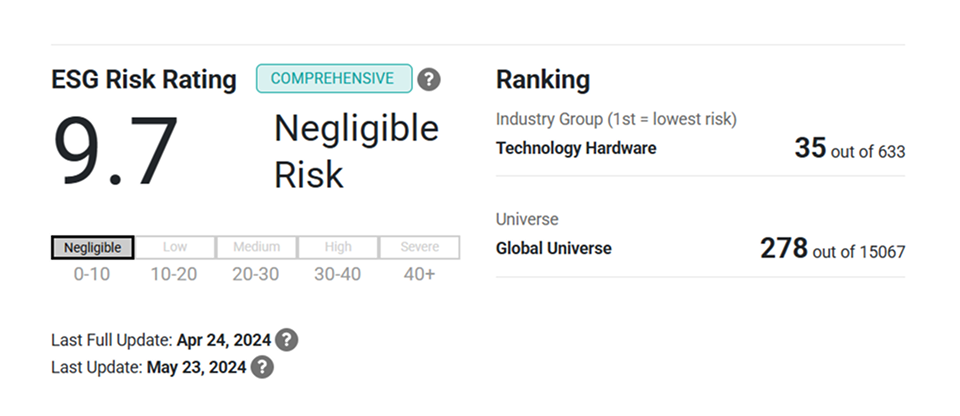Viewport: 960px width, 416px height.
Task: Click the 0-10 range label
Action: point(92,274)
